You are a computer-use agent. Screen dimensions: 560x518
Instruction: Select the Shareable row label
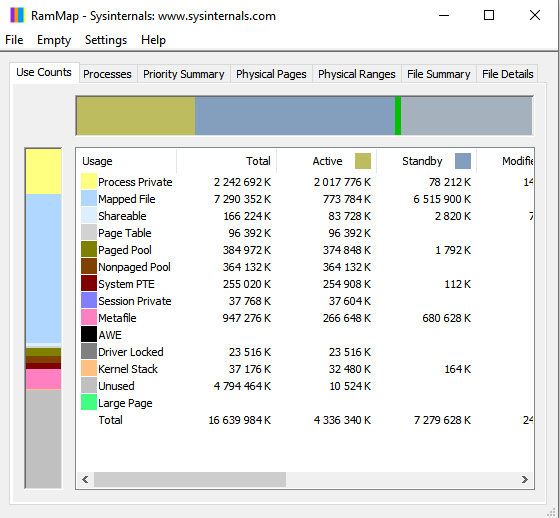(x=122, y=216)
